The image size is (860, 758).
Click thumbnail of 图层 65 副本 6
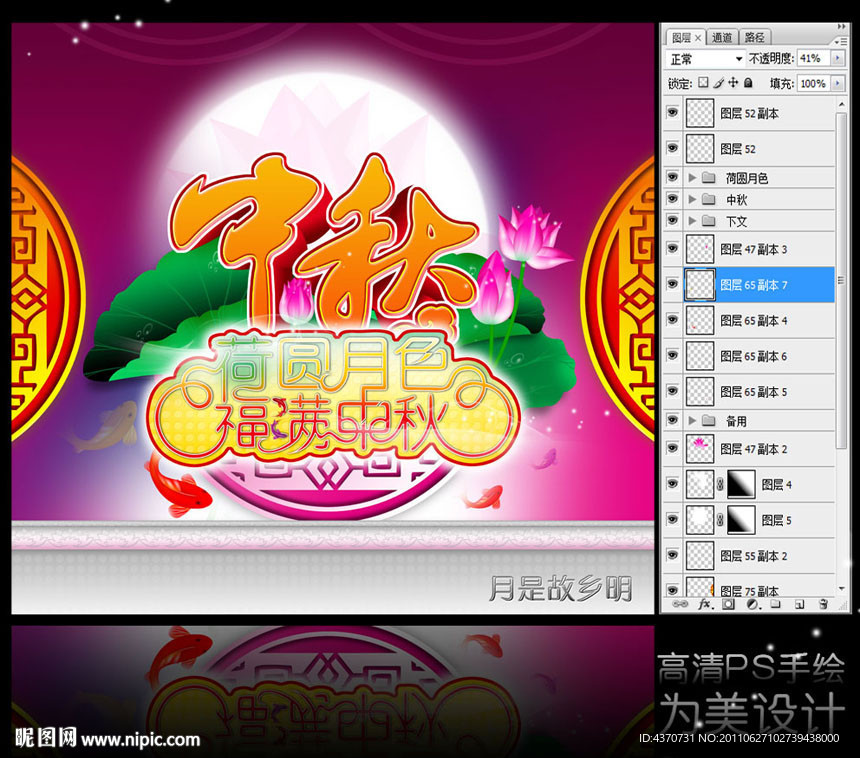click(x=700, y=355)
